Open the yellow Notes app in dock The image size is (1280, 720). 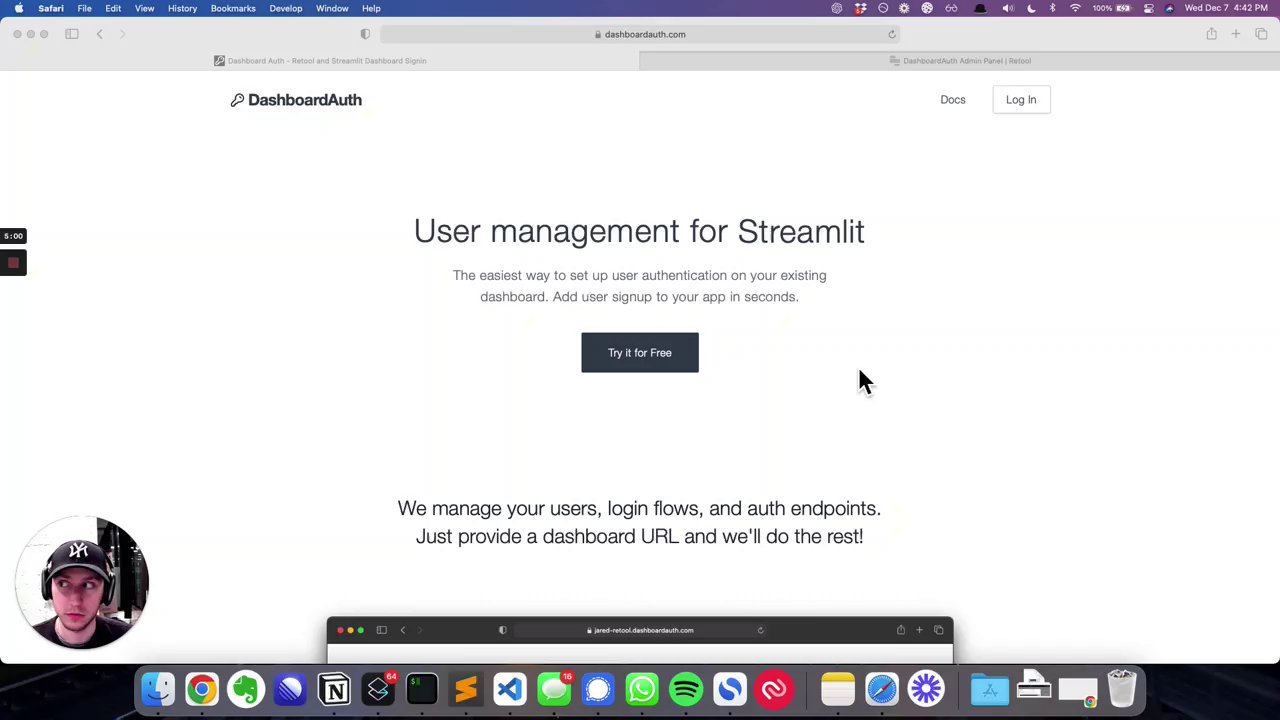pos(838,689)
